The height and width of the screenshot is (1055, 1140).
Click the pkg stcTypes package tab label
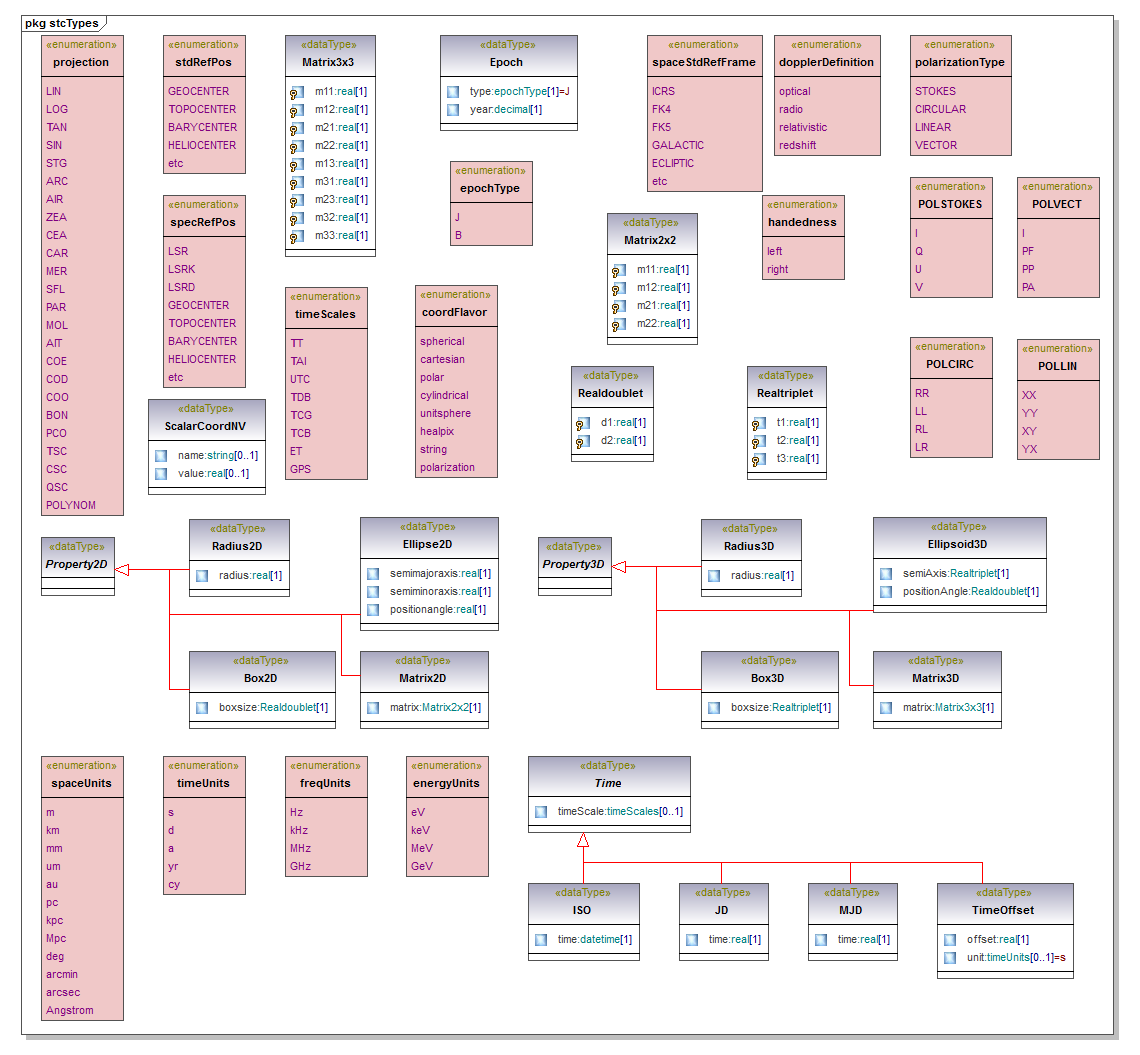click(62, 22)
